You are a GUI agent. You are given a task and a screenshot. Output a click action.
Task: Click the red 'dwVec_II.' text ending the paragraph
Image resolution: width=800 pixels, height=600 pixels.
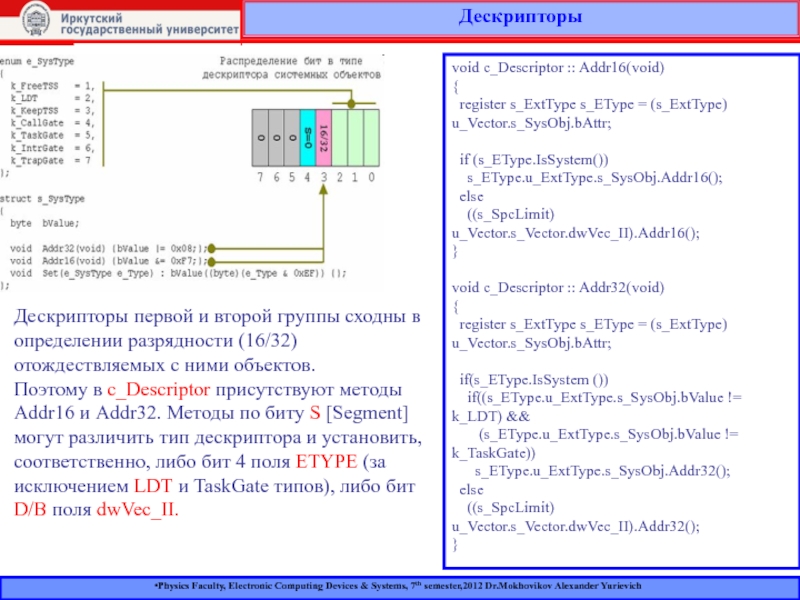(138, 510)
